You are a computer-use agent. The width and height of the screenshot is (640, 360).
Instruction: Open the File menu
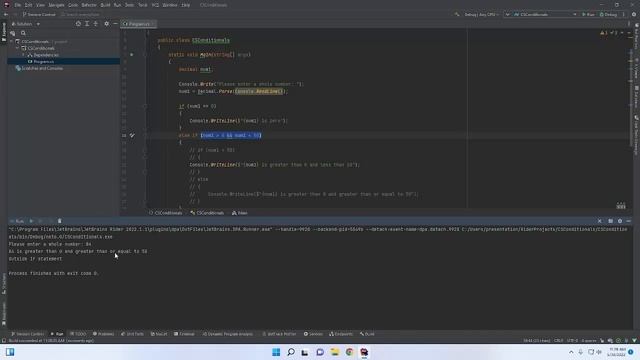[x=18, y=5]
